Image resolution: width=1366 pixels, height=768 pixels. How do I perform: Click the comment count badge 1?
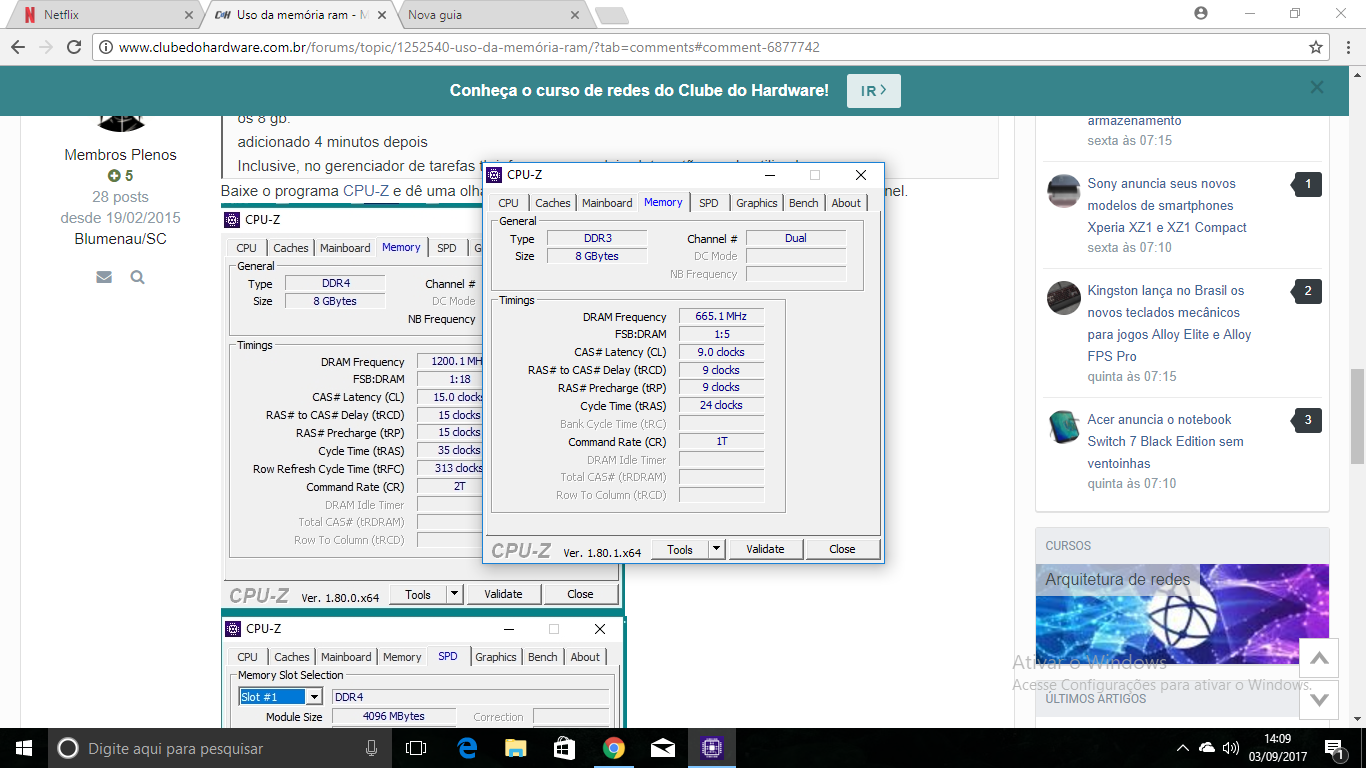(1307, 184)
